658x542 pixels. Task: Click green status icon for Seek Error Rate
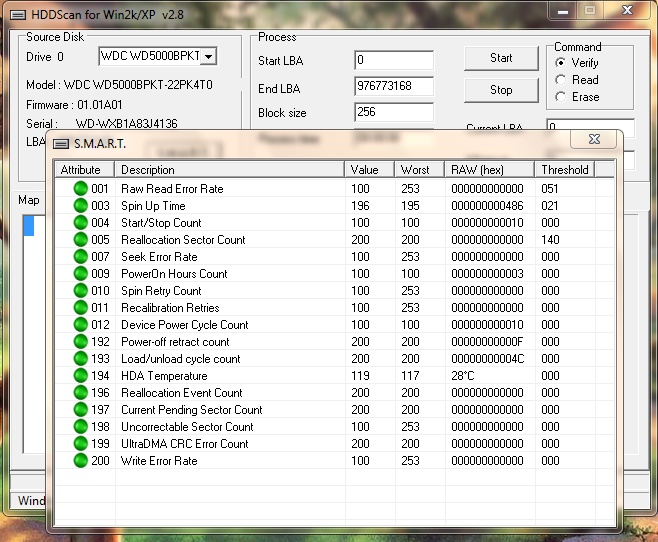[x=80, y=257]
